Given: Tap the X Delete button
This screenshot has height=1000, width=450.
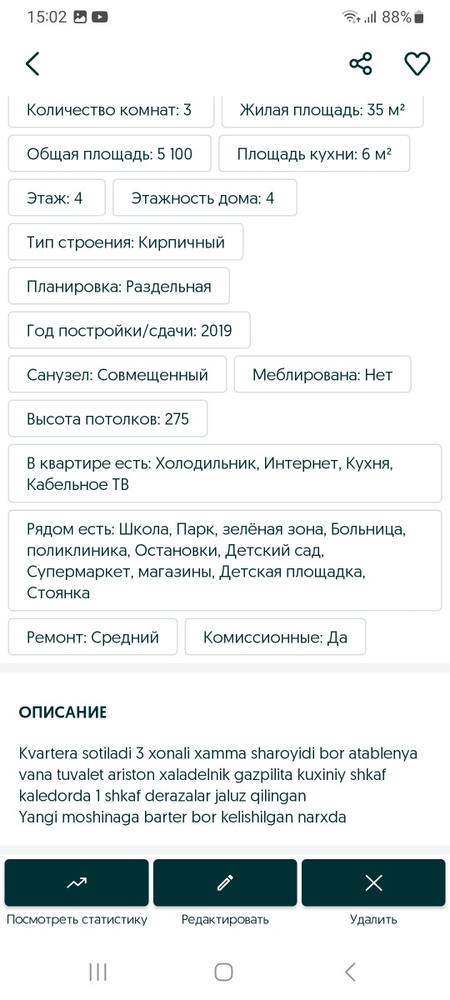Looking at the screenshot, I should 374,883.
